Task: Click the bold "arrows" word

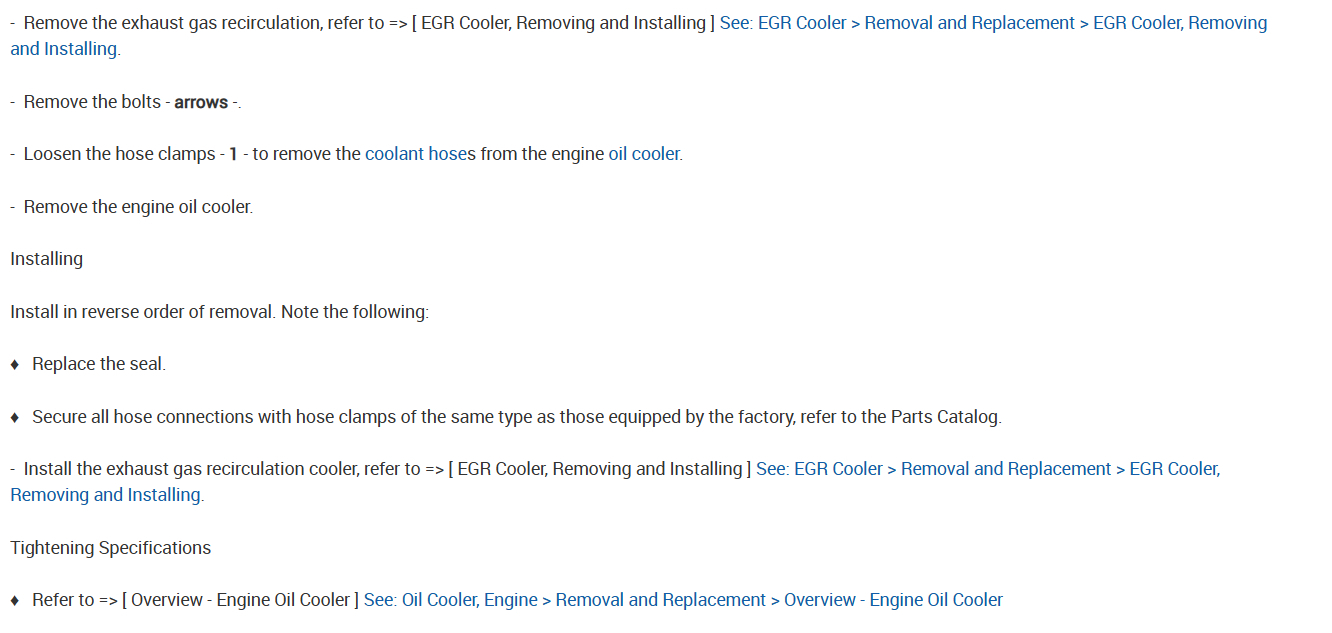Action: [201, 102]
